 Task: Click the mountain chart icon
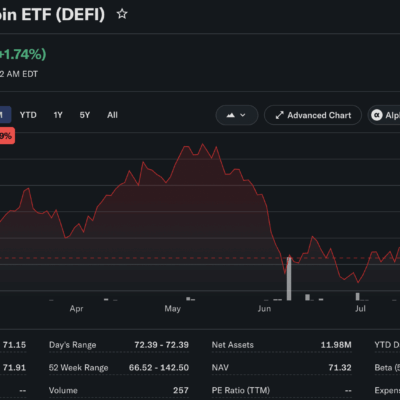(x=231, y=115)
